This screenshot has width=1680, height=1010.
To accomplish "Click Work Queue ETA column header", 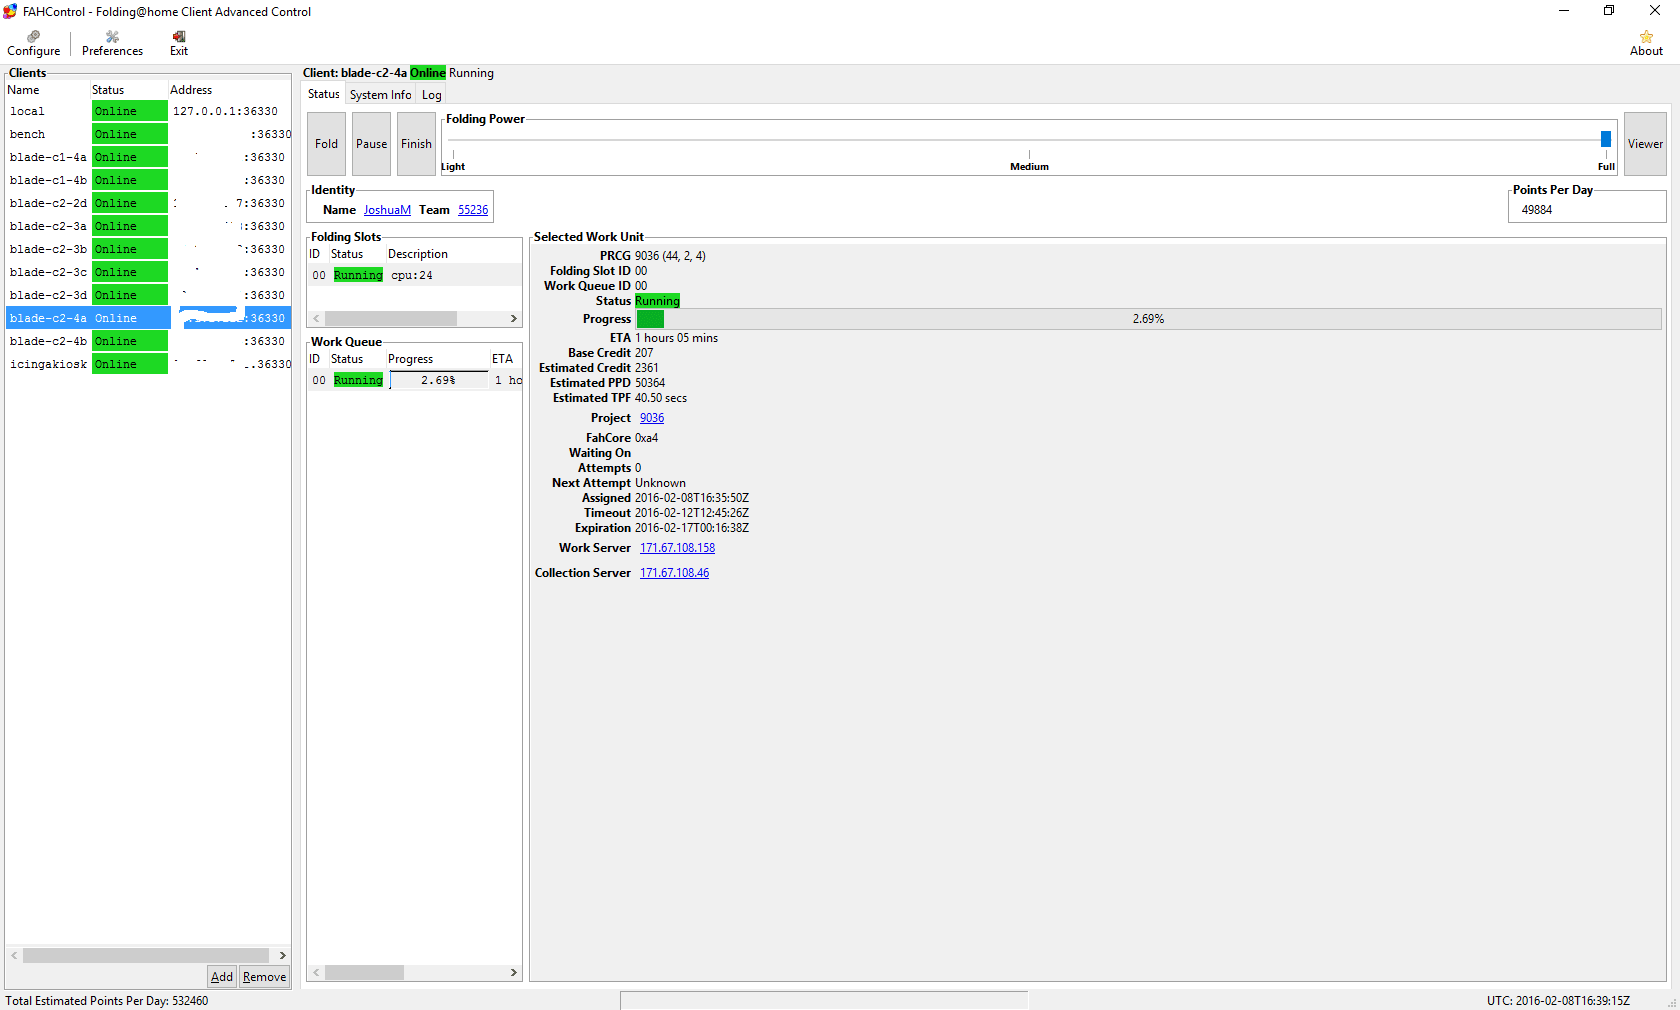I will coord(505,359).
